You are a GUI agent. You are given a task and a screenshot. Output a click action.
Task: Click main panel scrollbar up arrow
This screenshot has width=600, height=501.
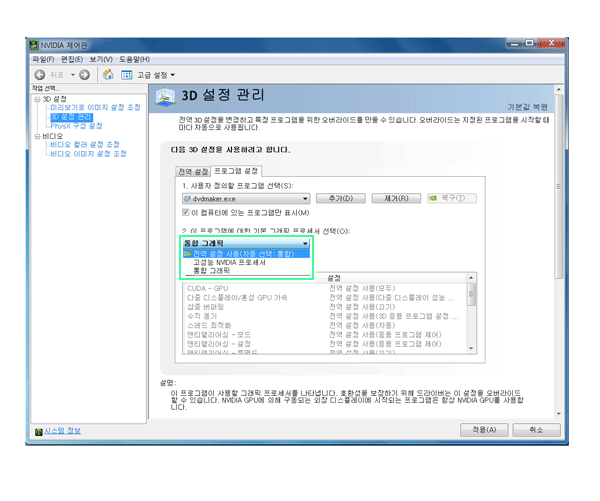[x=559, y=90]
